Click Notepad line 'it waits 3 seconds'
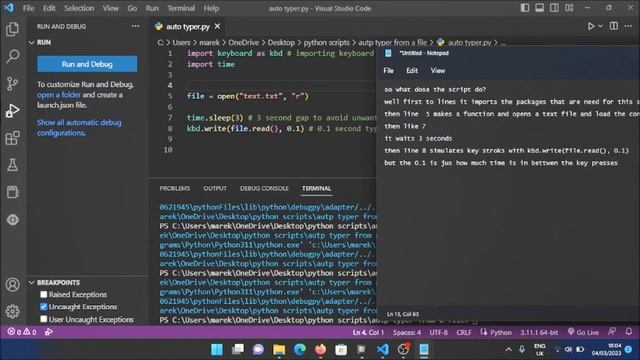Viewport: 640px width, 360px height. [x=418, y=138]
